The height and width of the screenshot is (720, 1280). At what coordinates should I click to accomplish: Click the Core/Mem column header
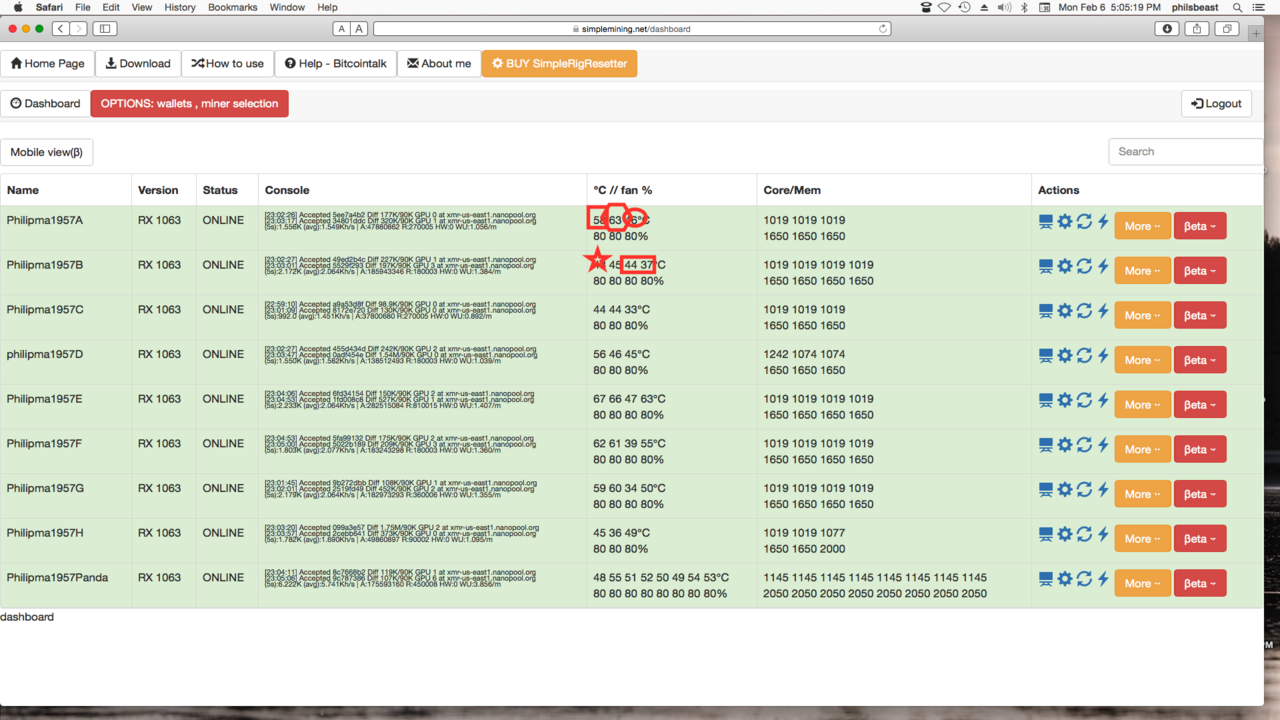point(792,190)
